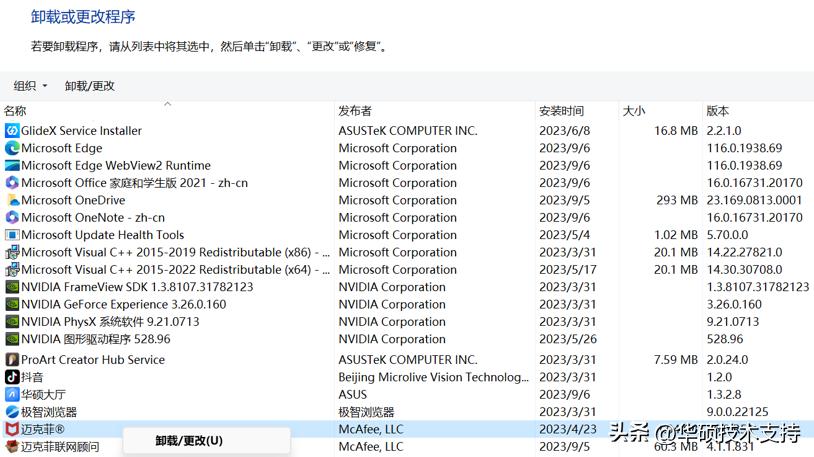Sort by the 安装时间 column header

pyautogui.click(x=561, y=111)
